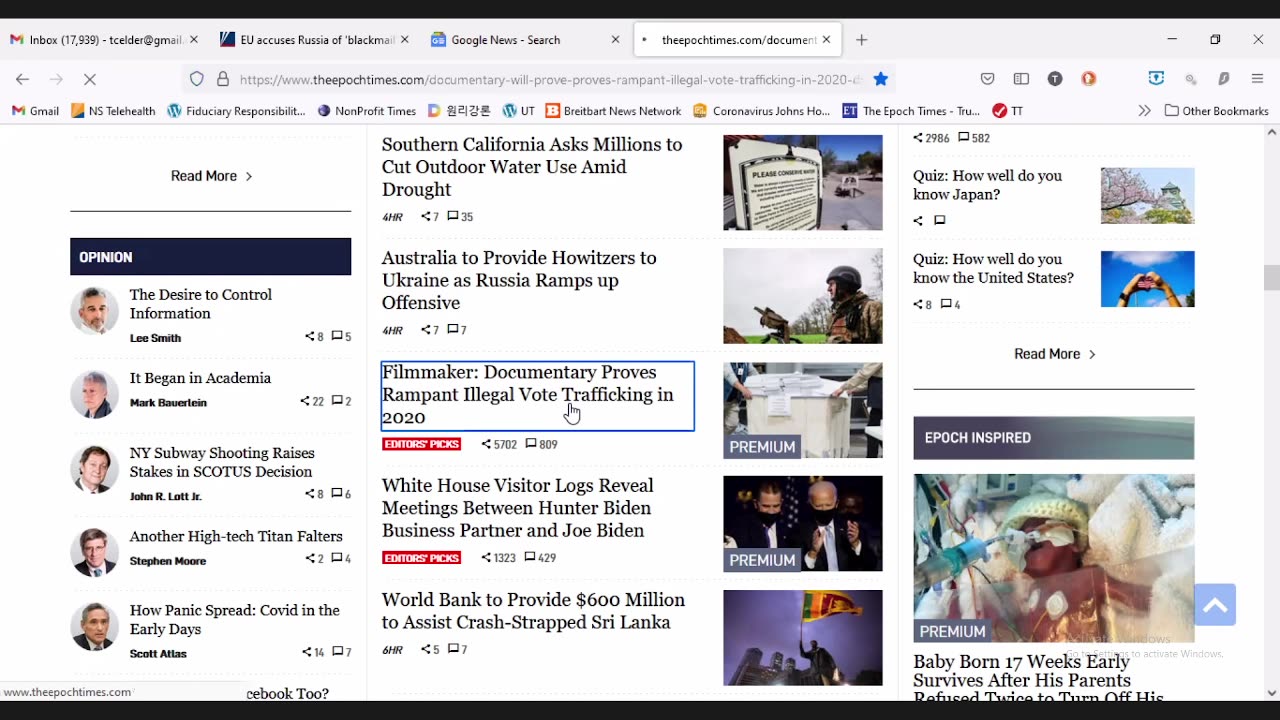Viewport: 1280px width, 720px height.
Task: Click Read More under the left column
Action: (x=211, y=176)
